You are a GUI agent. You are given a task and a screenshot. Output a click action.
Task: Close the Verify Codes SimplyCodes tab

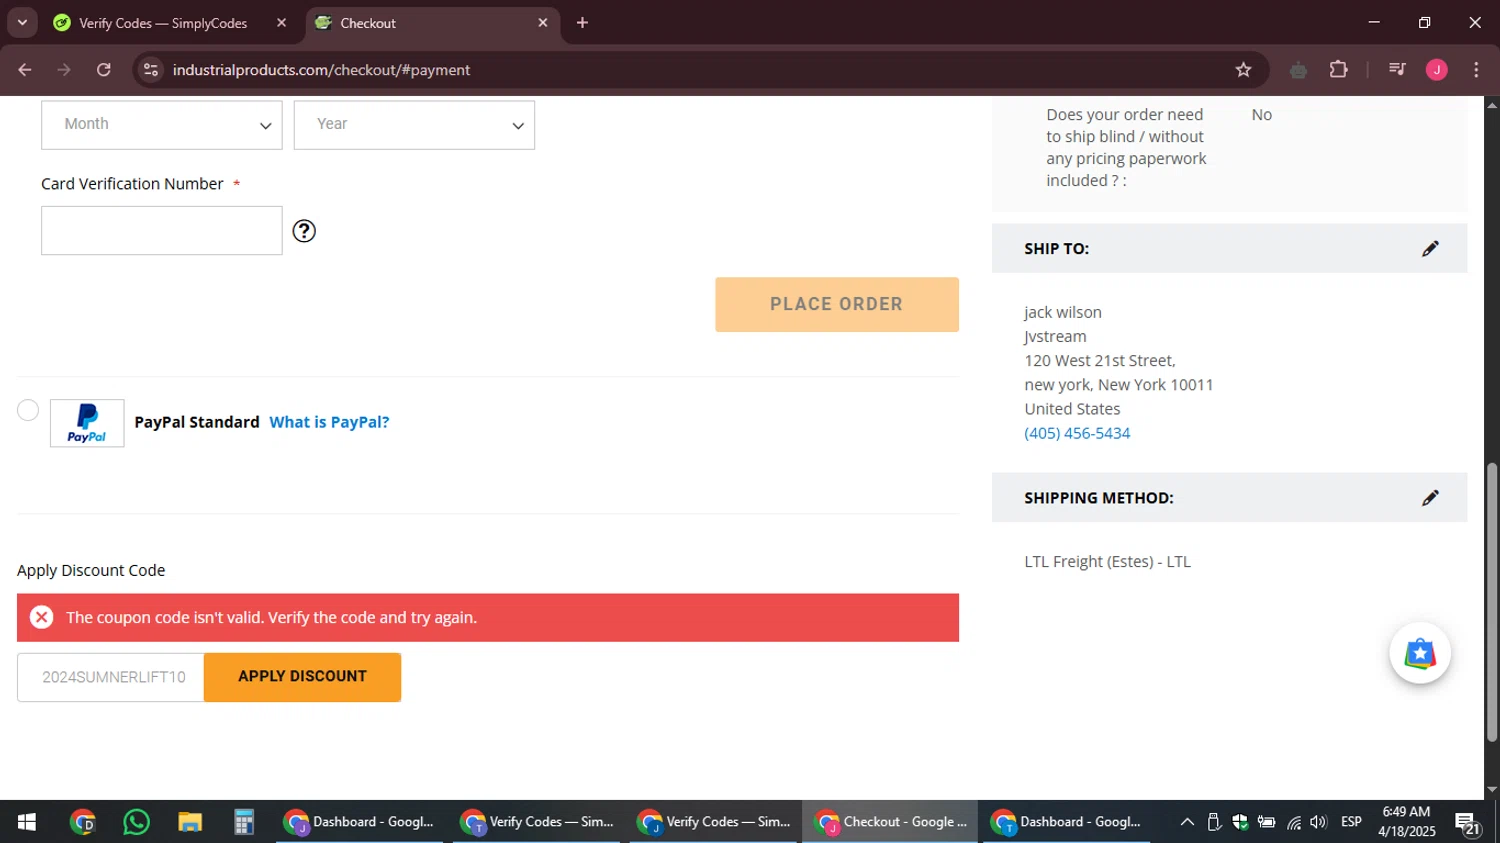tap(281, 22)
